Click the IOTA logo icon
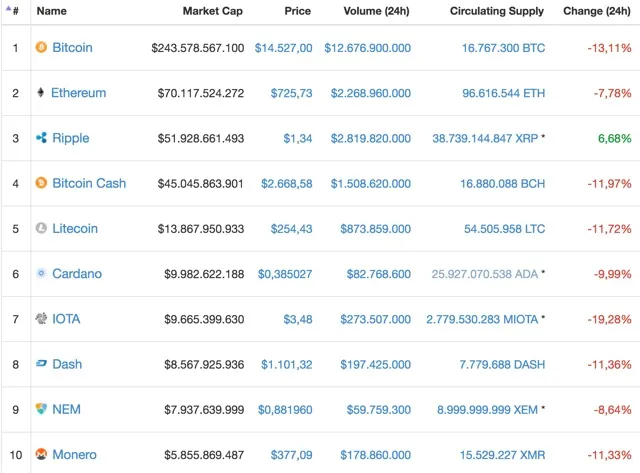This screenshot has height=473, width=640. (x=41, y=319)
